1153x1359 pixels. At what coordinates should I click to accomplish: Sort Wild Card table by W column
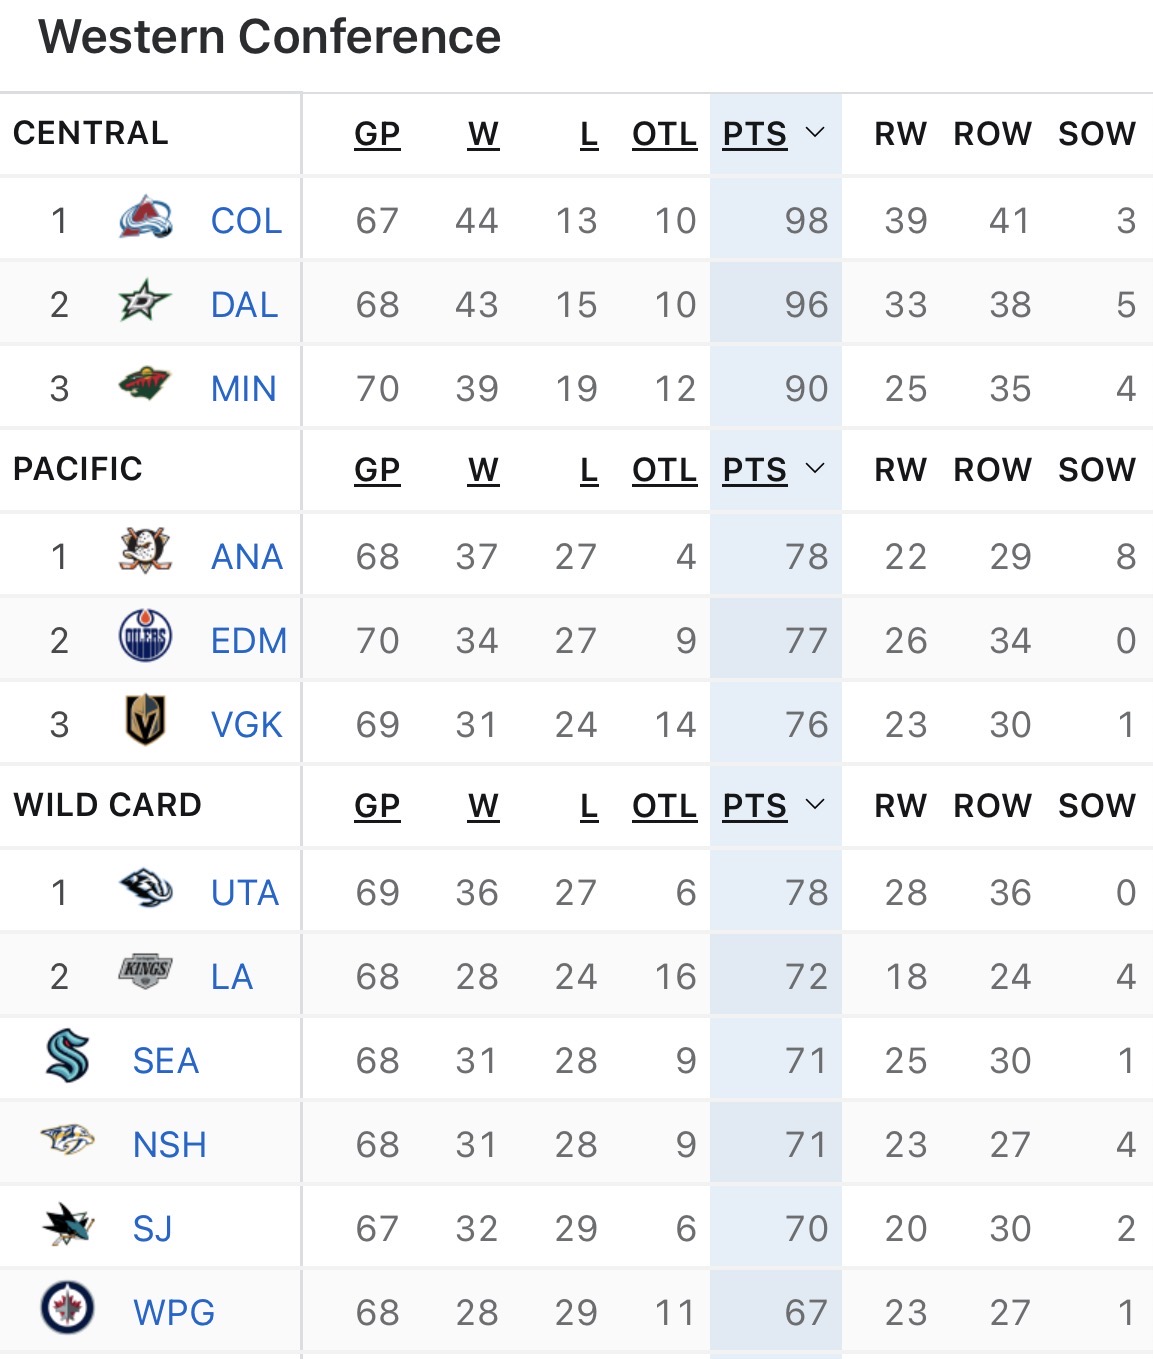483,806
